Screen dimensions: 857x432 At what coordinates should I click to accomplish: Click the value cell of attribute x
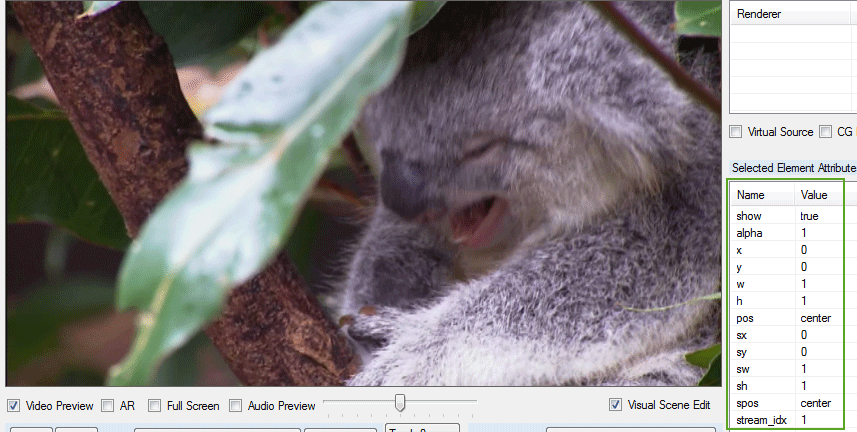tap(819, 250)
